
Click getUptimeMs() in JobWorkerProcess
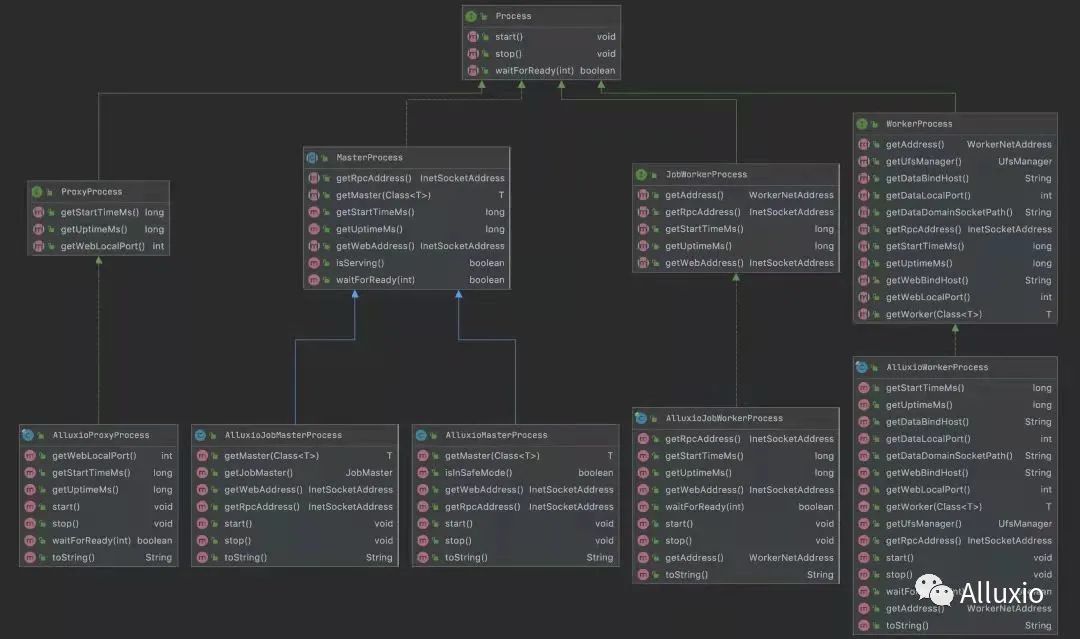[x=698, y=246]
